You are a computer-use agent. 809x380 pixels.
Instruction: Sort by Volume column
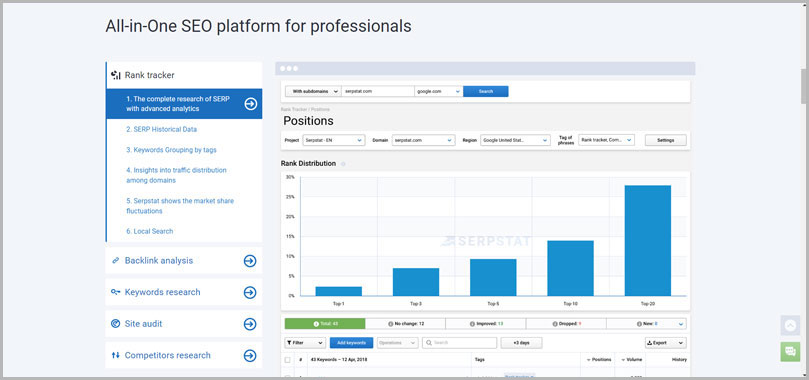pos(632,360)
